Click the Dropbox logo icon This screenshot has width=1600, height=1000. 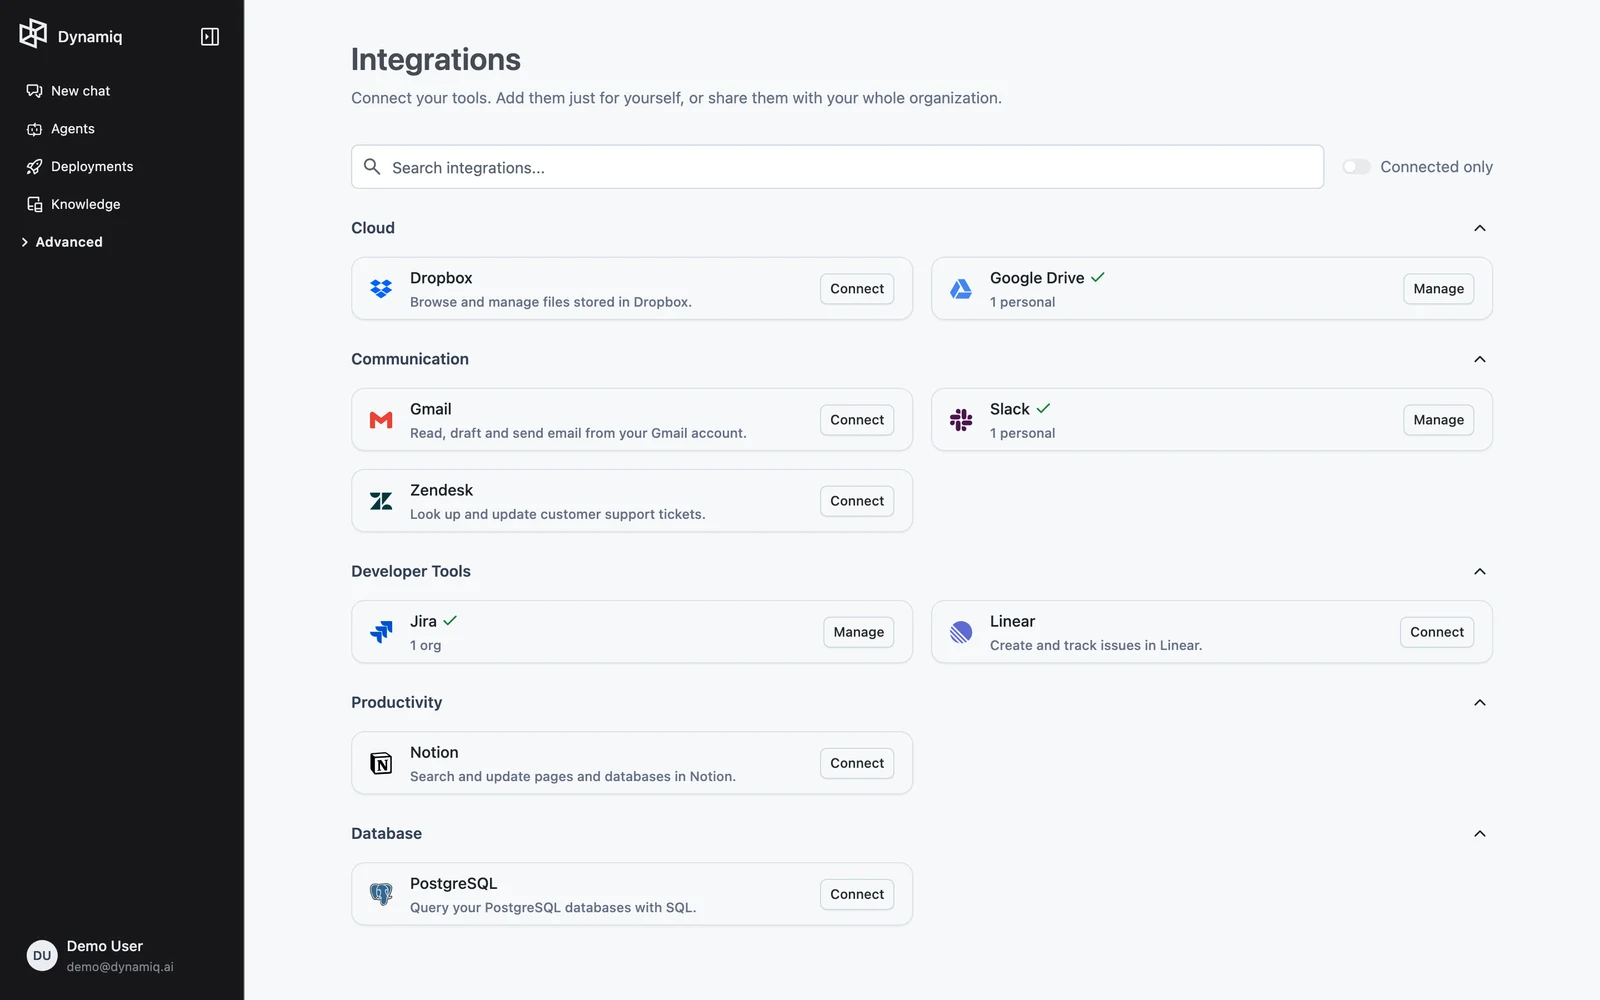(381, 289)
